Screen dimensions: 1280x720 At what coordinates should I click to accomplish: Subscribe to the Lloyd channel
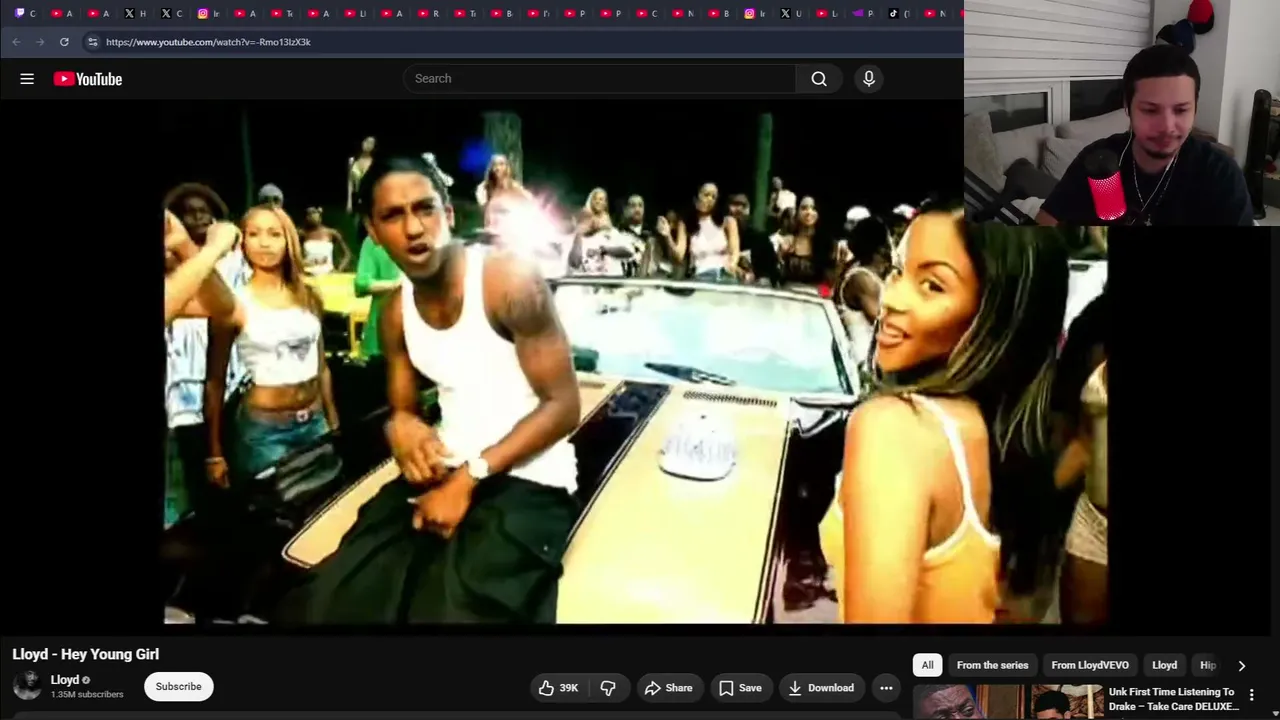click(179, 687)
